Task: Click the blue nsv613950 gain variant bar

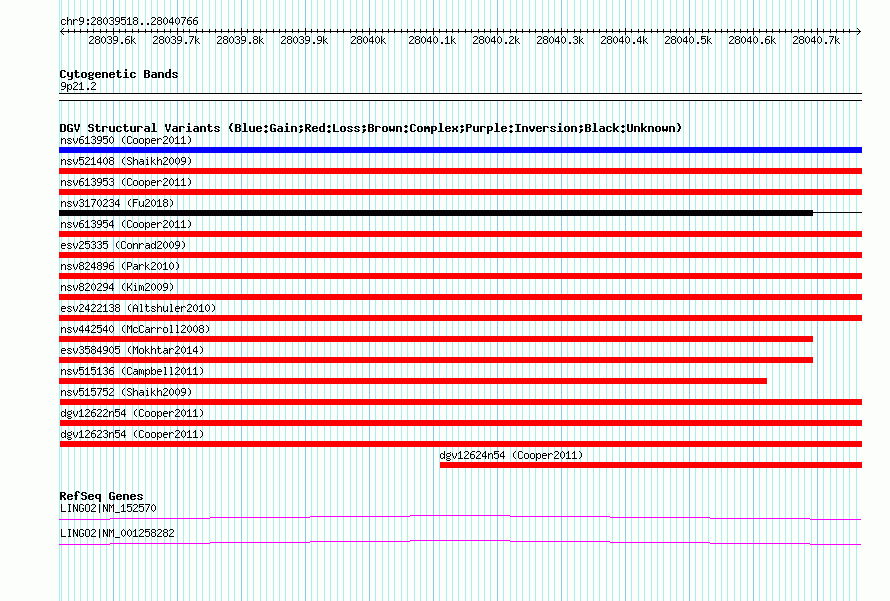Action: (460, 150)
